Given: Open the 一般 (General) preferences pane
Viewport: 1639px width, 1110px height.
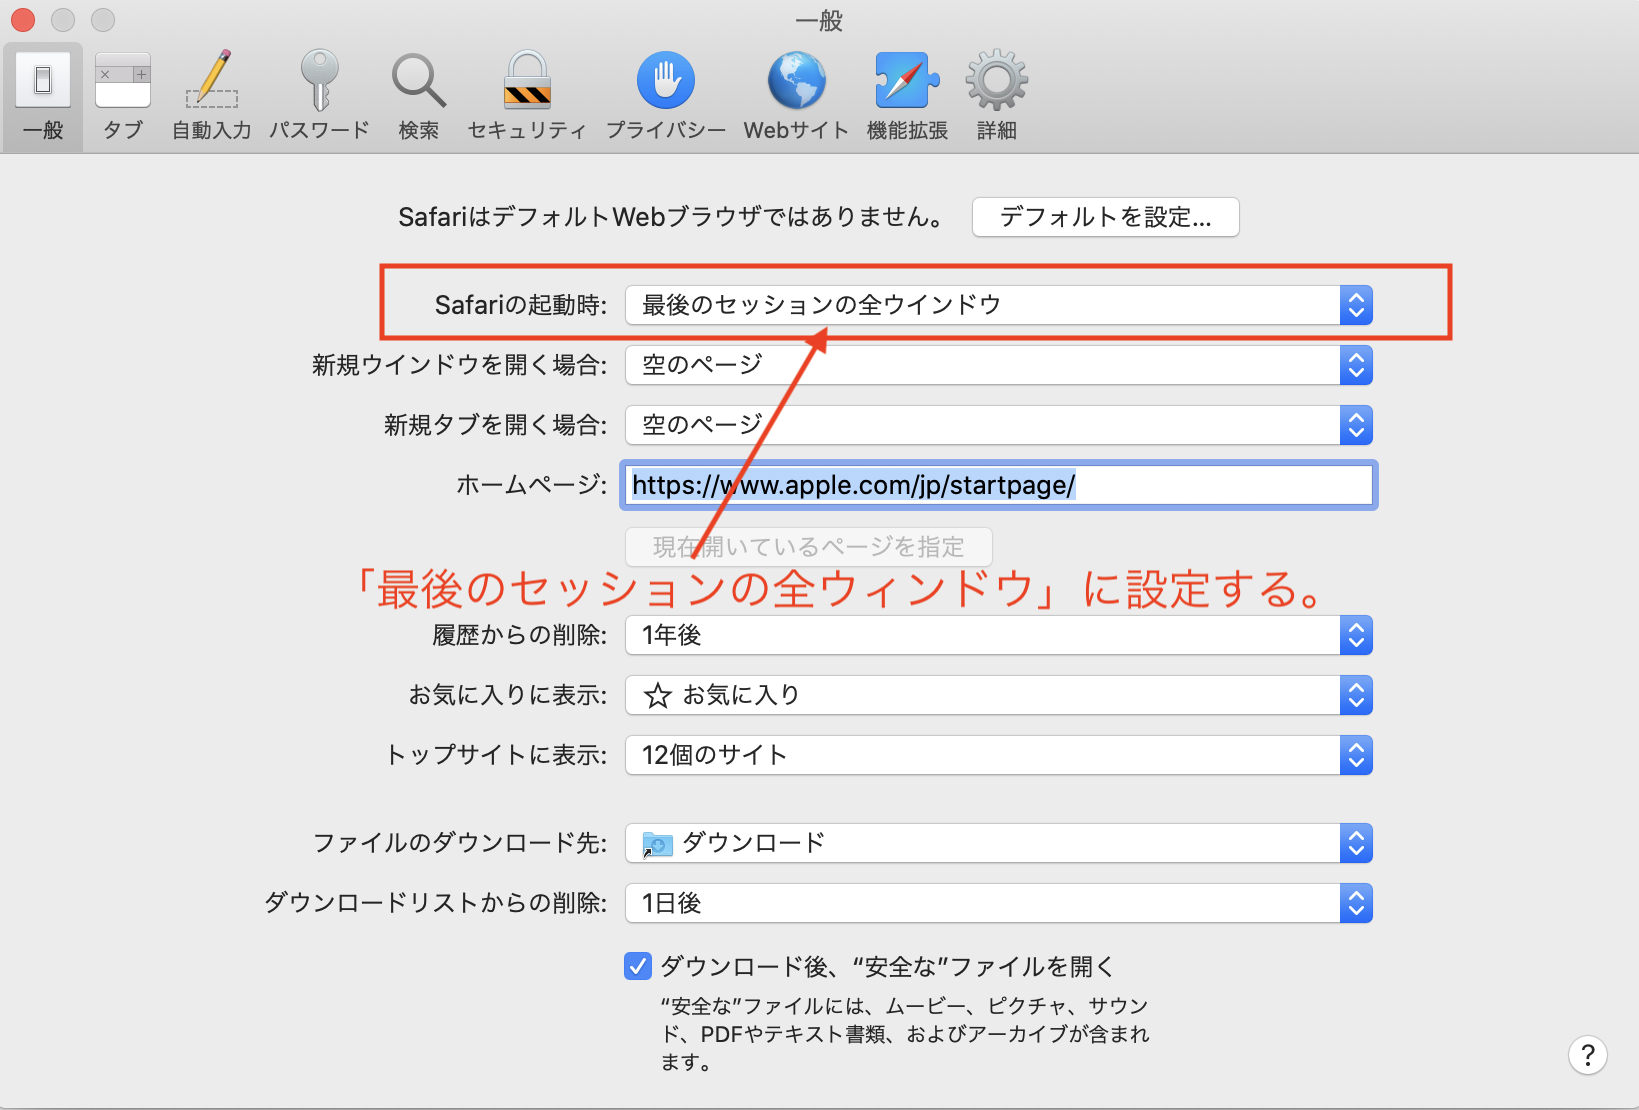Looking at the screenshot, I should pos(43,97).
